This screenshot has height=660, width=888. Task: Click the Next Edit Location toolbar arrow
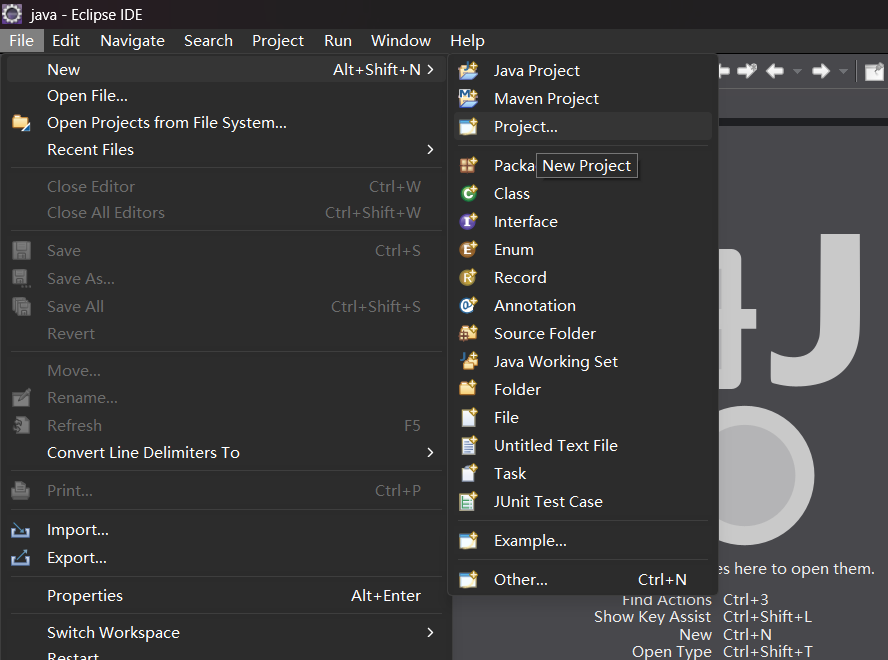pos(747,71)
